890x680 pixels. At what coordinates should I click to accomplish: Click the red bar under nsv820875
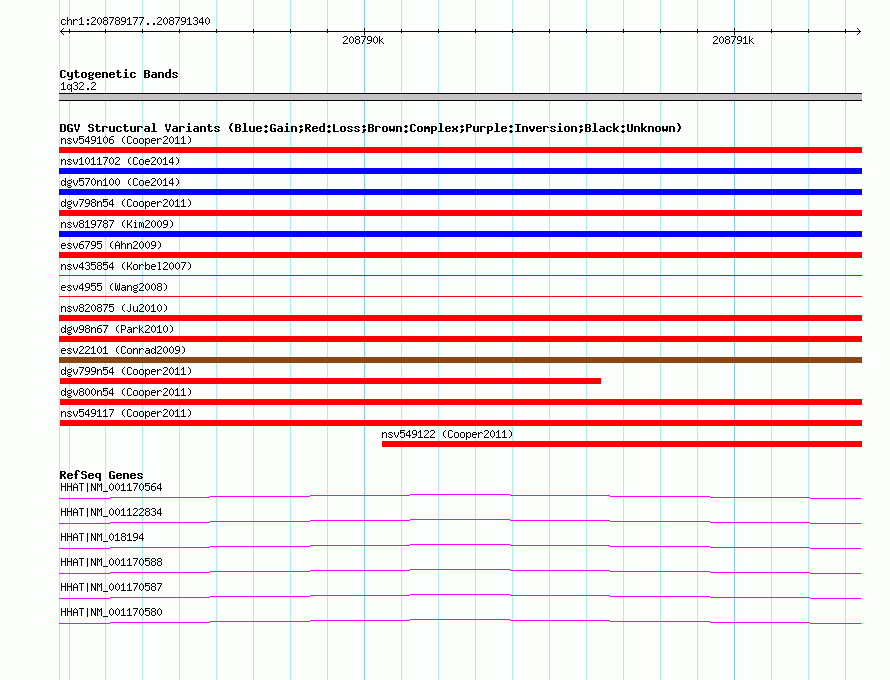[460, 318]
